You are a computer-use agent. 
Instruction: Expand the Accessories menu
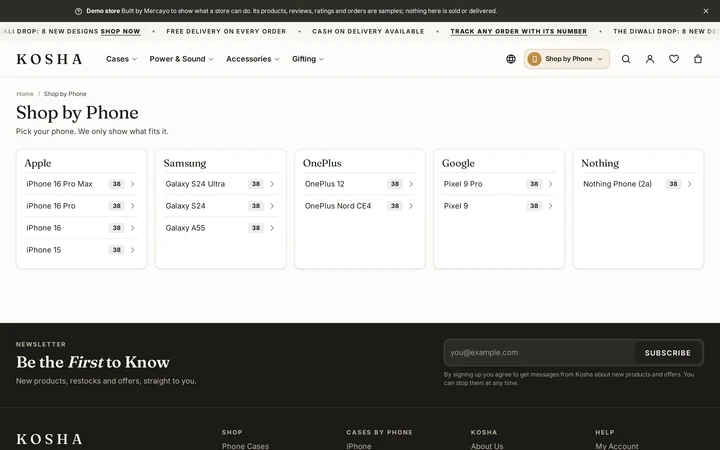[253, 59]
